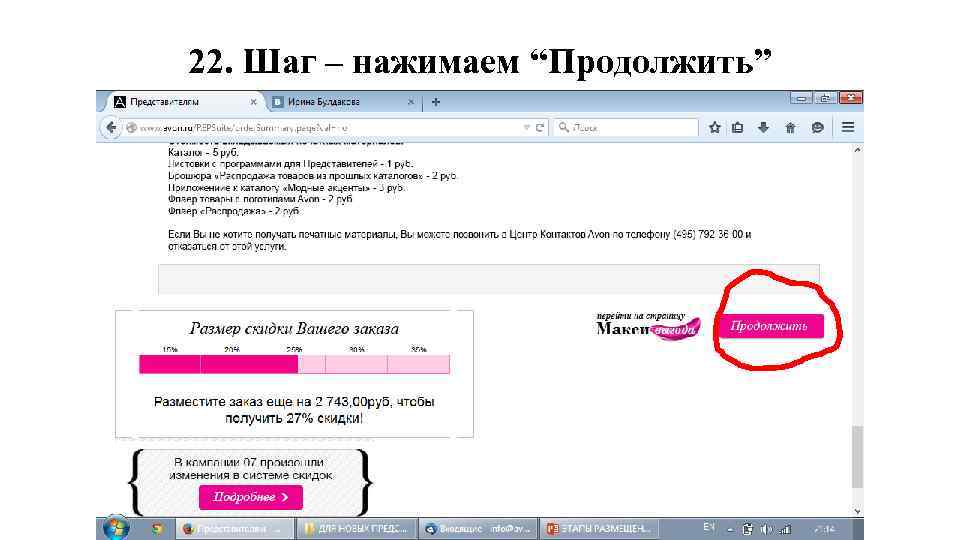960x540 pixels.
Task: Switch to the Ирина Булдакова tab
Action: pos(343,102)
